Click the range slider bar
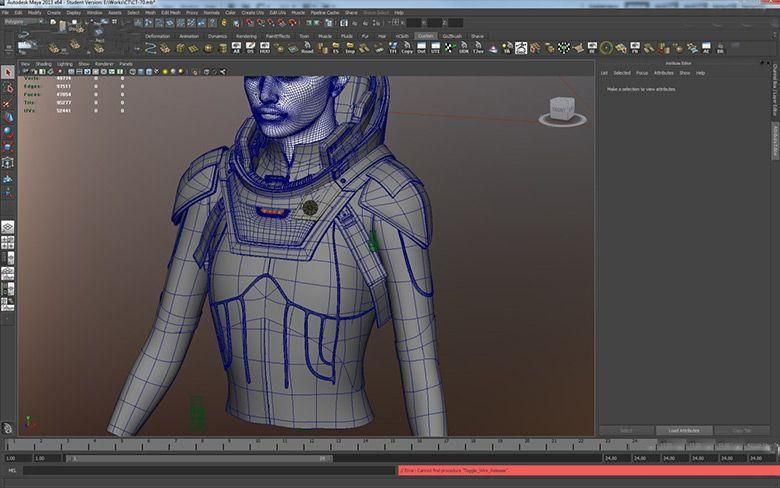 click(x=199, y=458)
